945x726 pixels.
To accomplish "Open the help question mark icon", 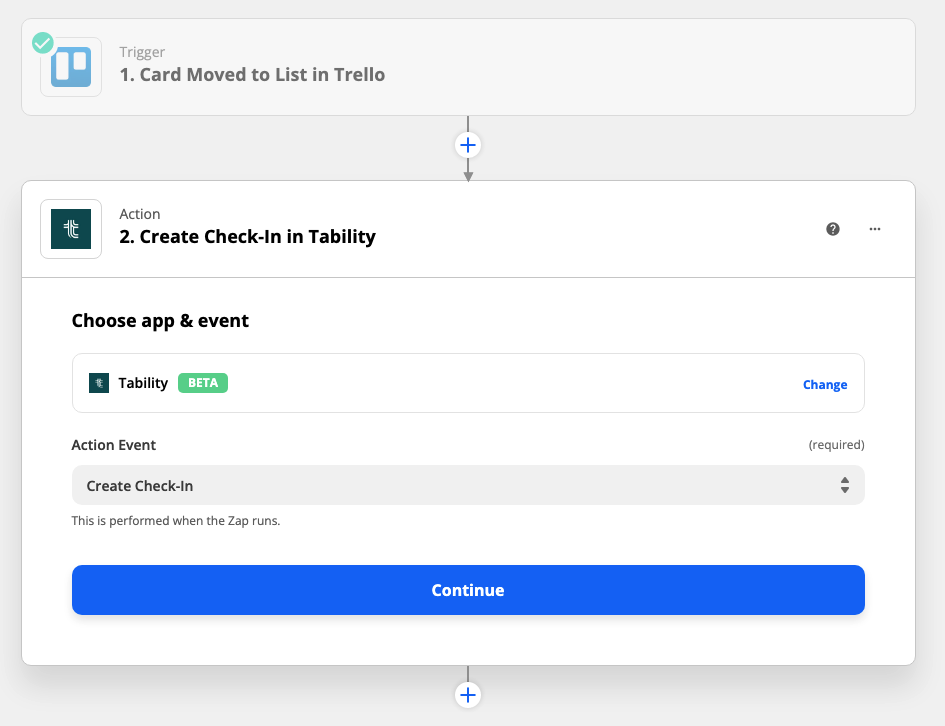I will tap(833, 229).
